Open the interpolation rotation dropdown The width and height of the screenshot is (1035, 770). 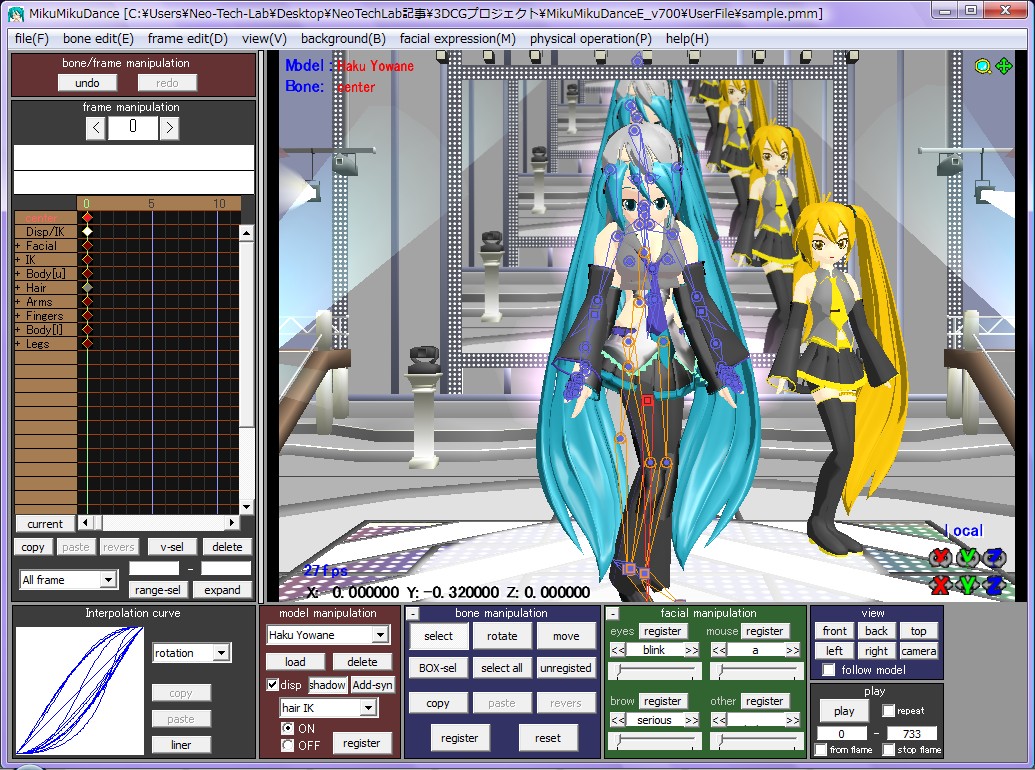point(221,653)
